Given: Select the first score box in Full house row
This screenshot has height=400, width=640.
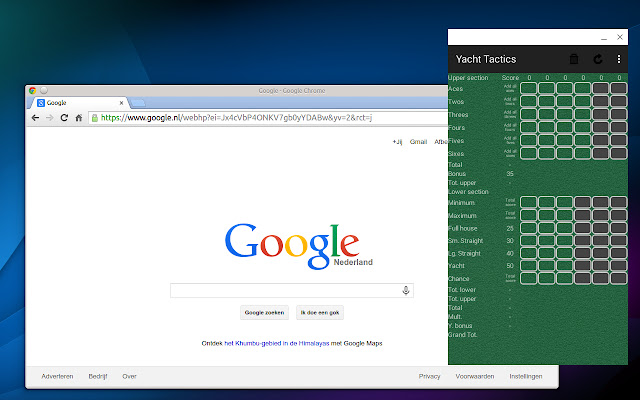Looking at the screenshot, I should pos(529,228).
